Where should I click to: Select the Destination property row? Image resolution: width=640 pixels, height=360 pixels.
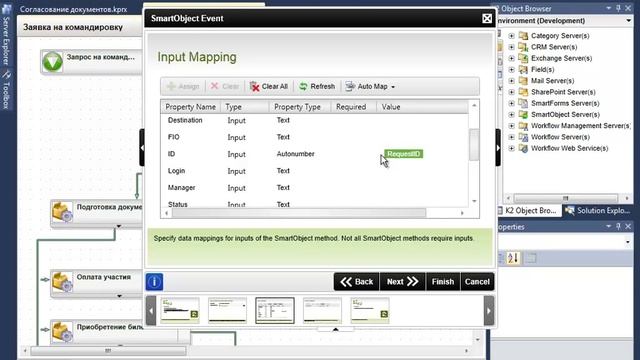314,120
